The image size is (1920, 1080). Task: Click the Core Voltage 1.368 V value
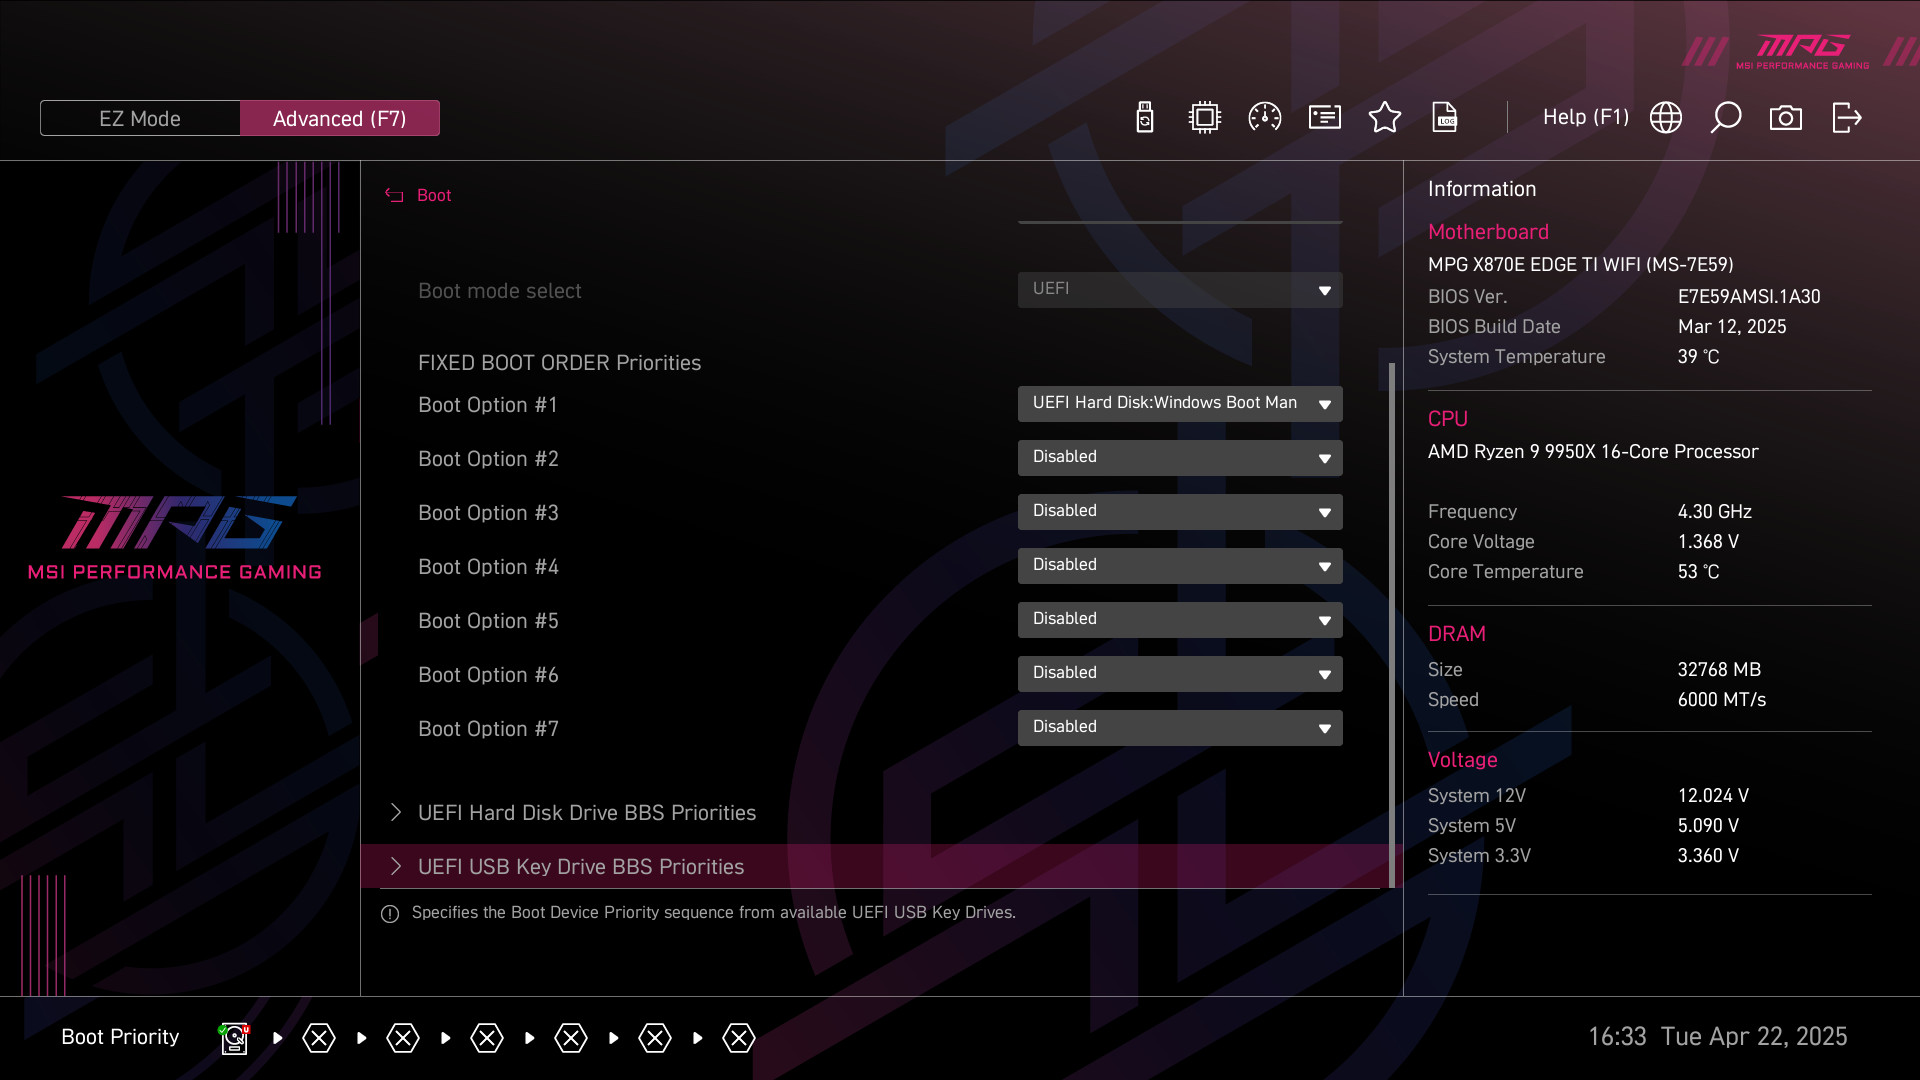[x=1708, y=542]
